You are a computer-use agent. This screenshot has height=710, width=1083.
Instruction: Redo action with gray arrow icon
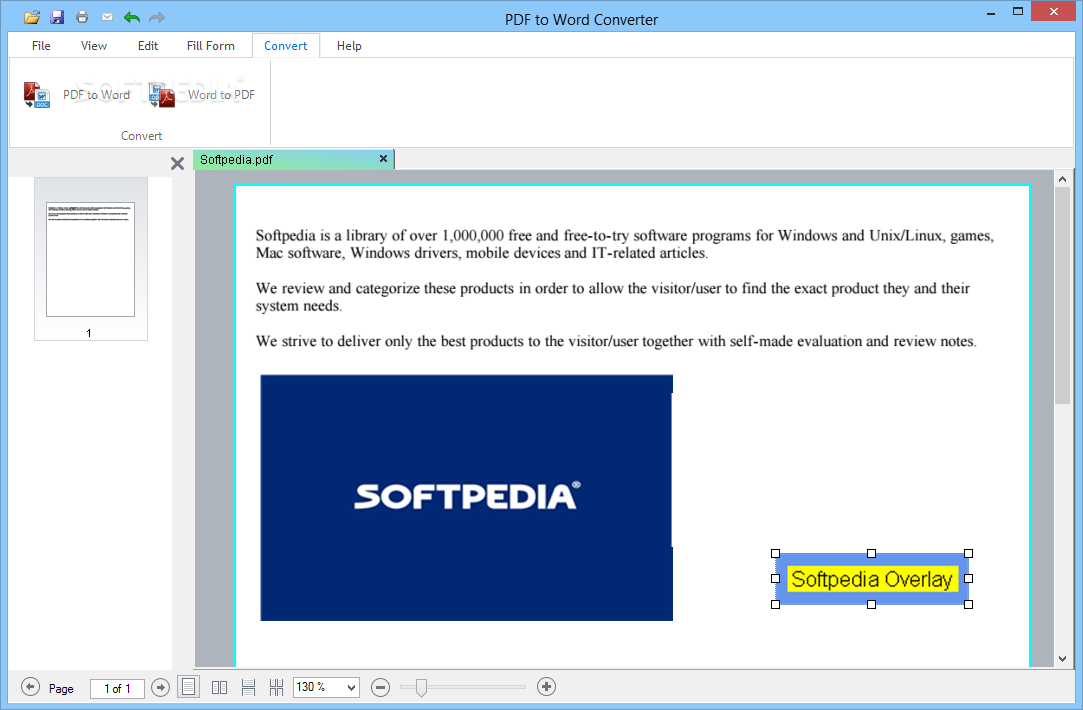point(157,17)
